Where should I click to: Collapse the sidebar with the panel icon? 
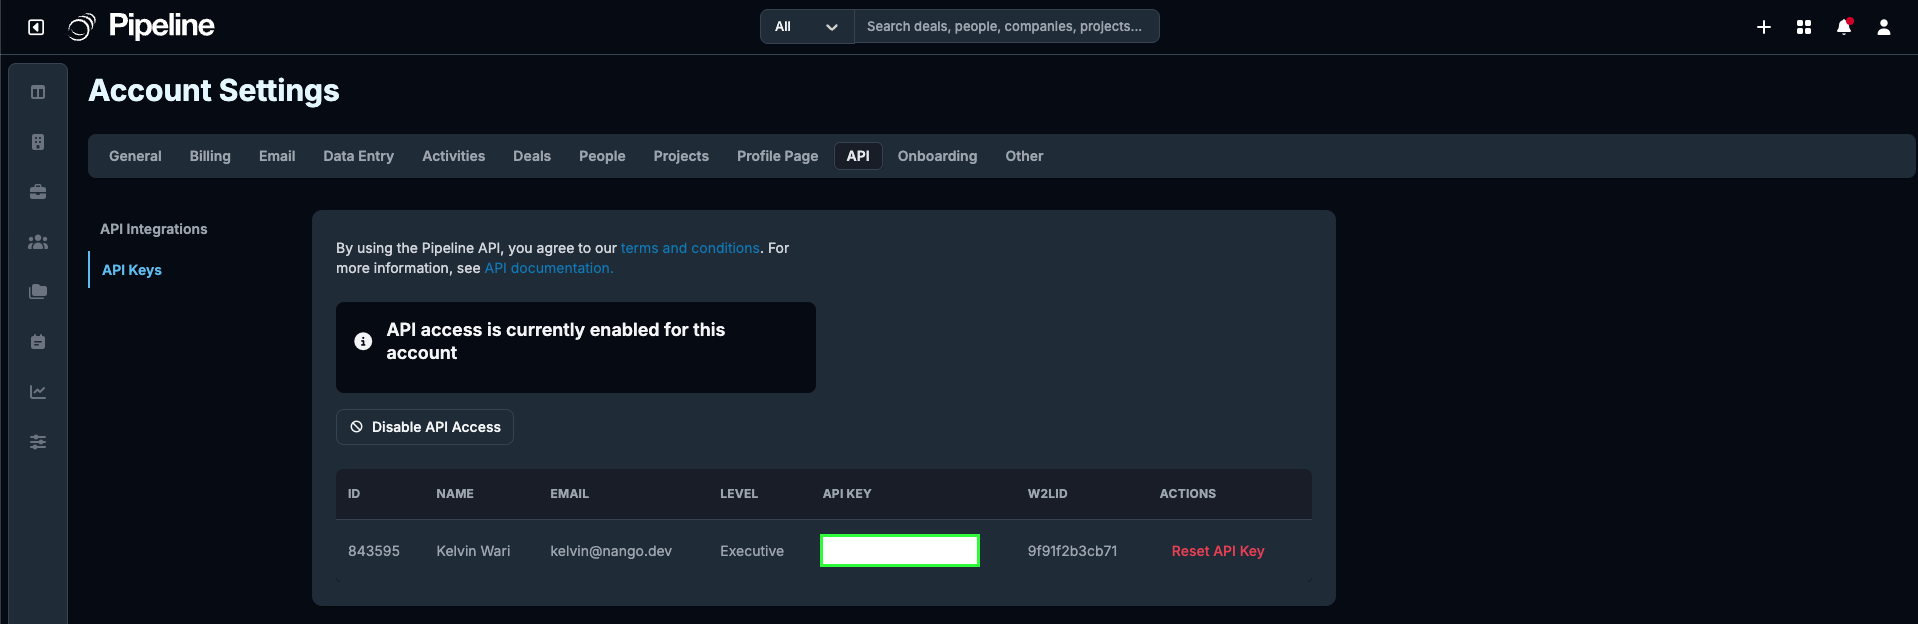click(36, 27)
